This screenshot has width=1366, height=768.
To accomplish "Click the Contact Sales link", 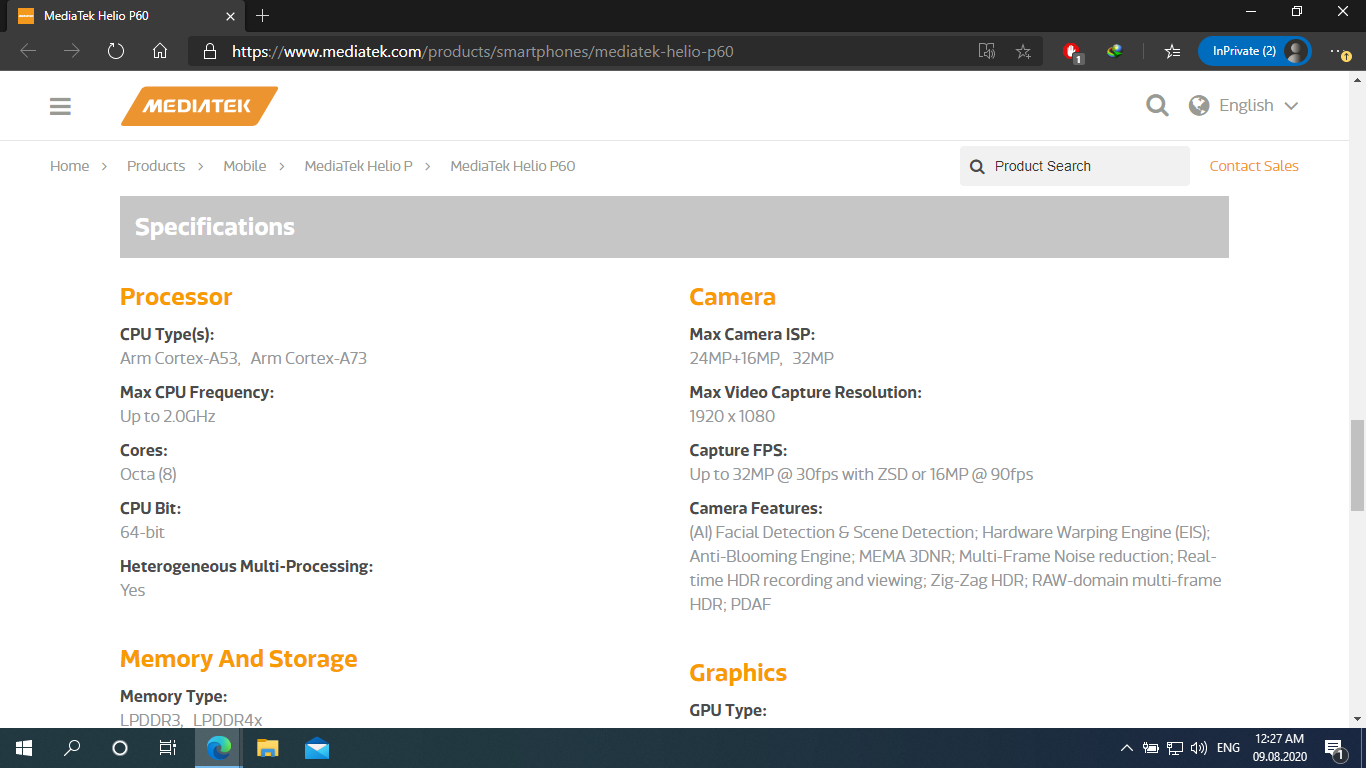I will [x=1253, y=166].
